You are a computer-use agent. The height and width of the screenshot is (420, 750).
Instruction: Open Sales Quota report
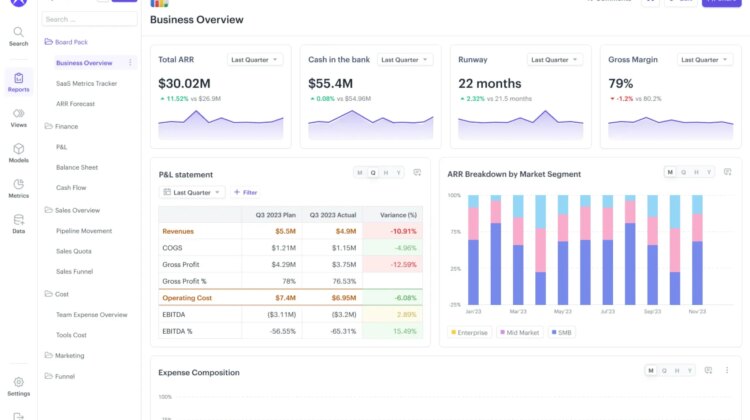pos(74,251)
